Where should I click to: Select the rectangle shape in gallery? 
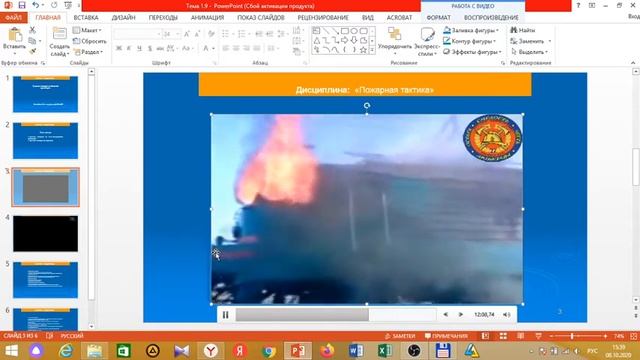click(344, 31)
